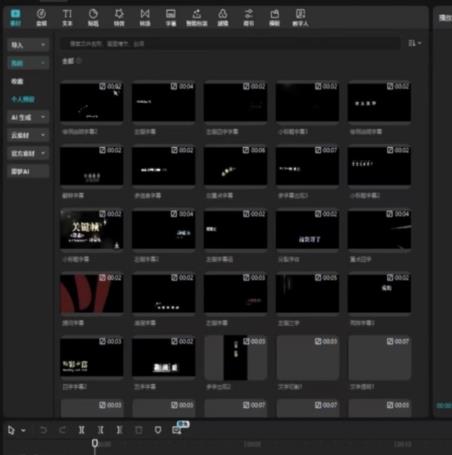Open the Transitions tab with bowtie icon
452x455 pixels.
coord(145,17)
